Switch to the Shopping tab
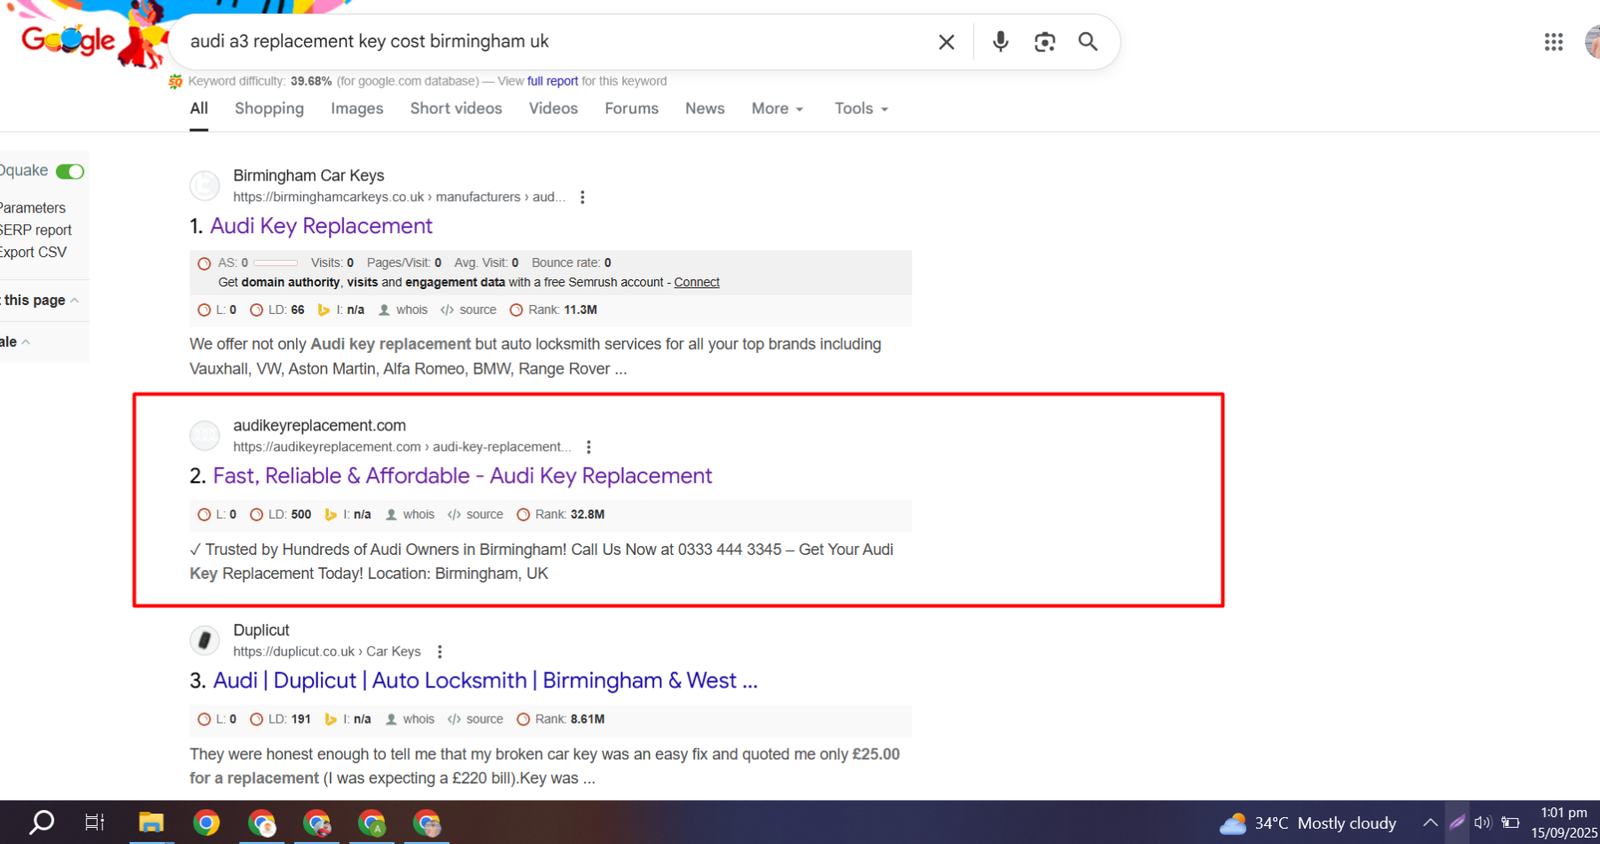Screen dimensions: 1600x844 [269, 109]
